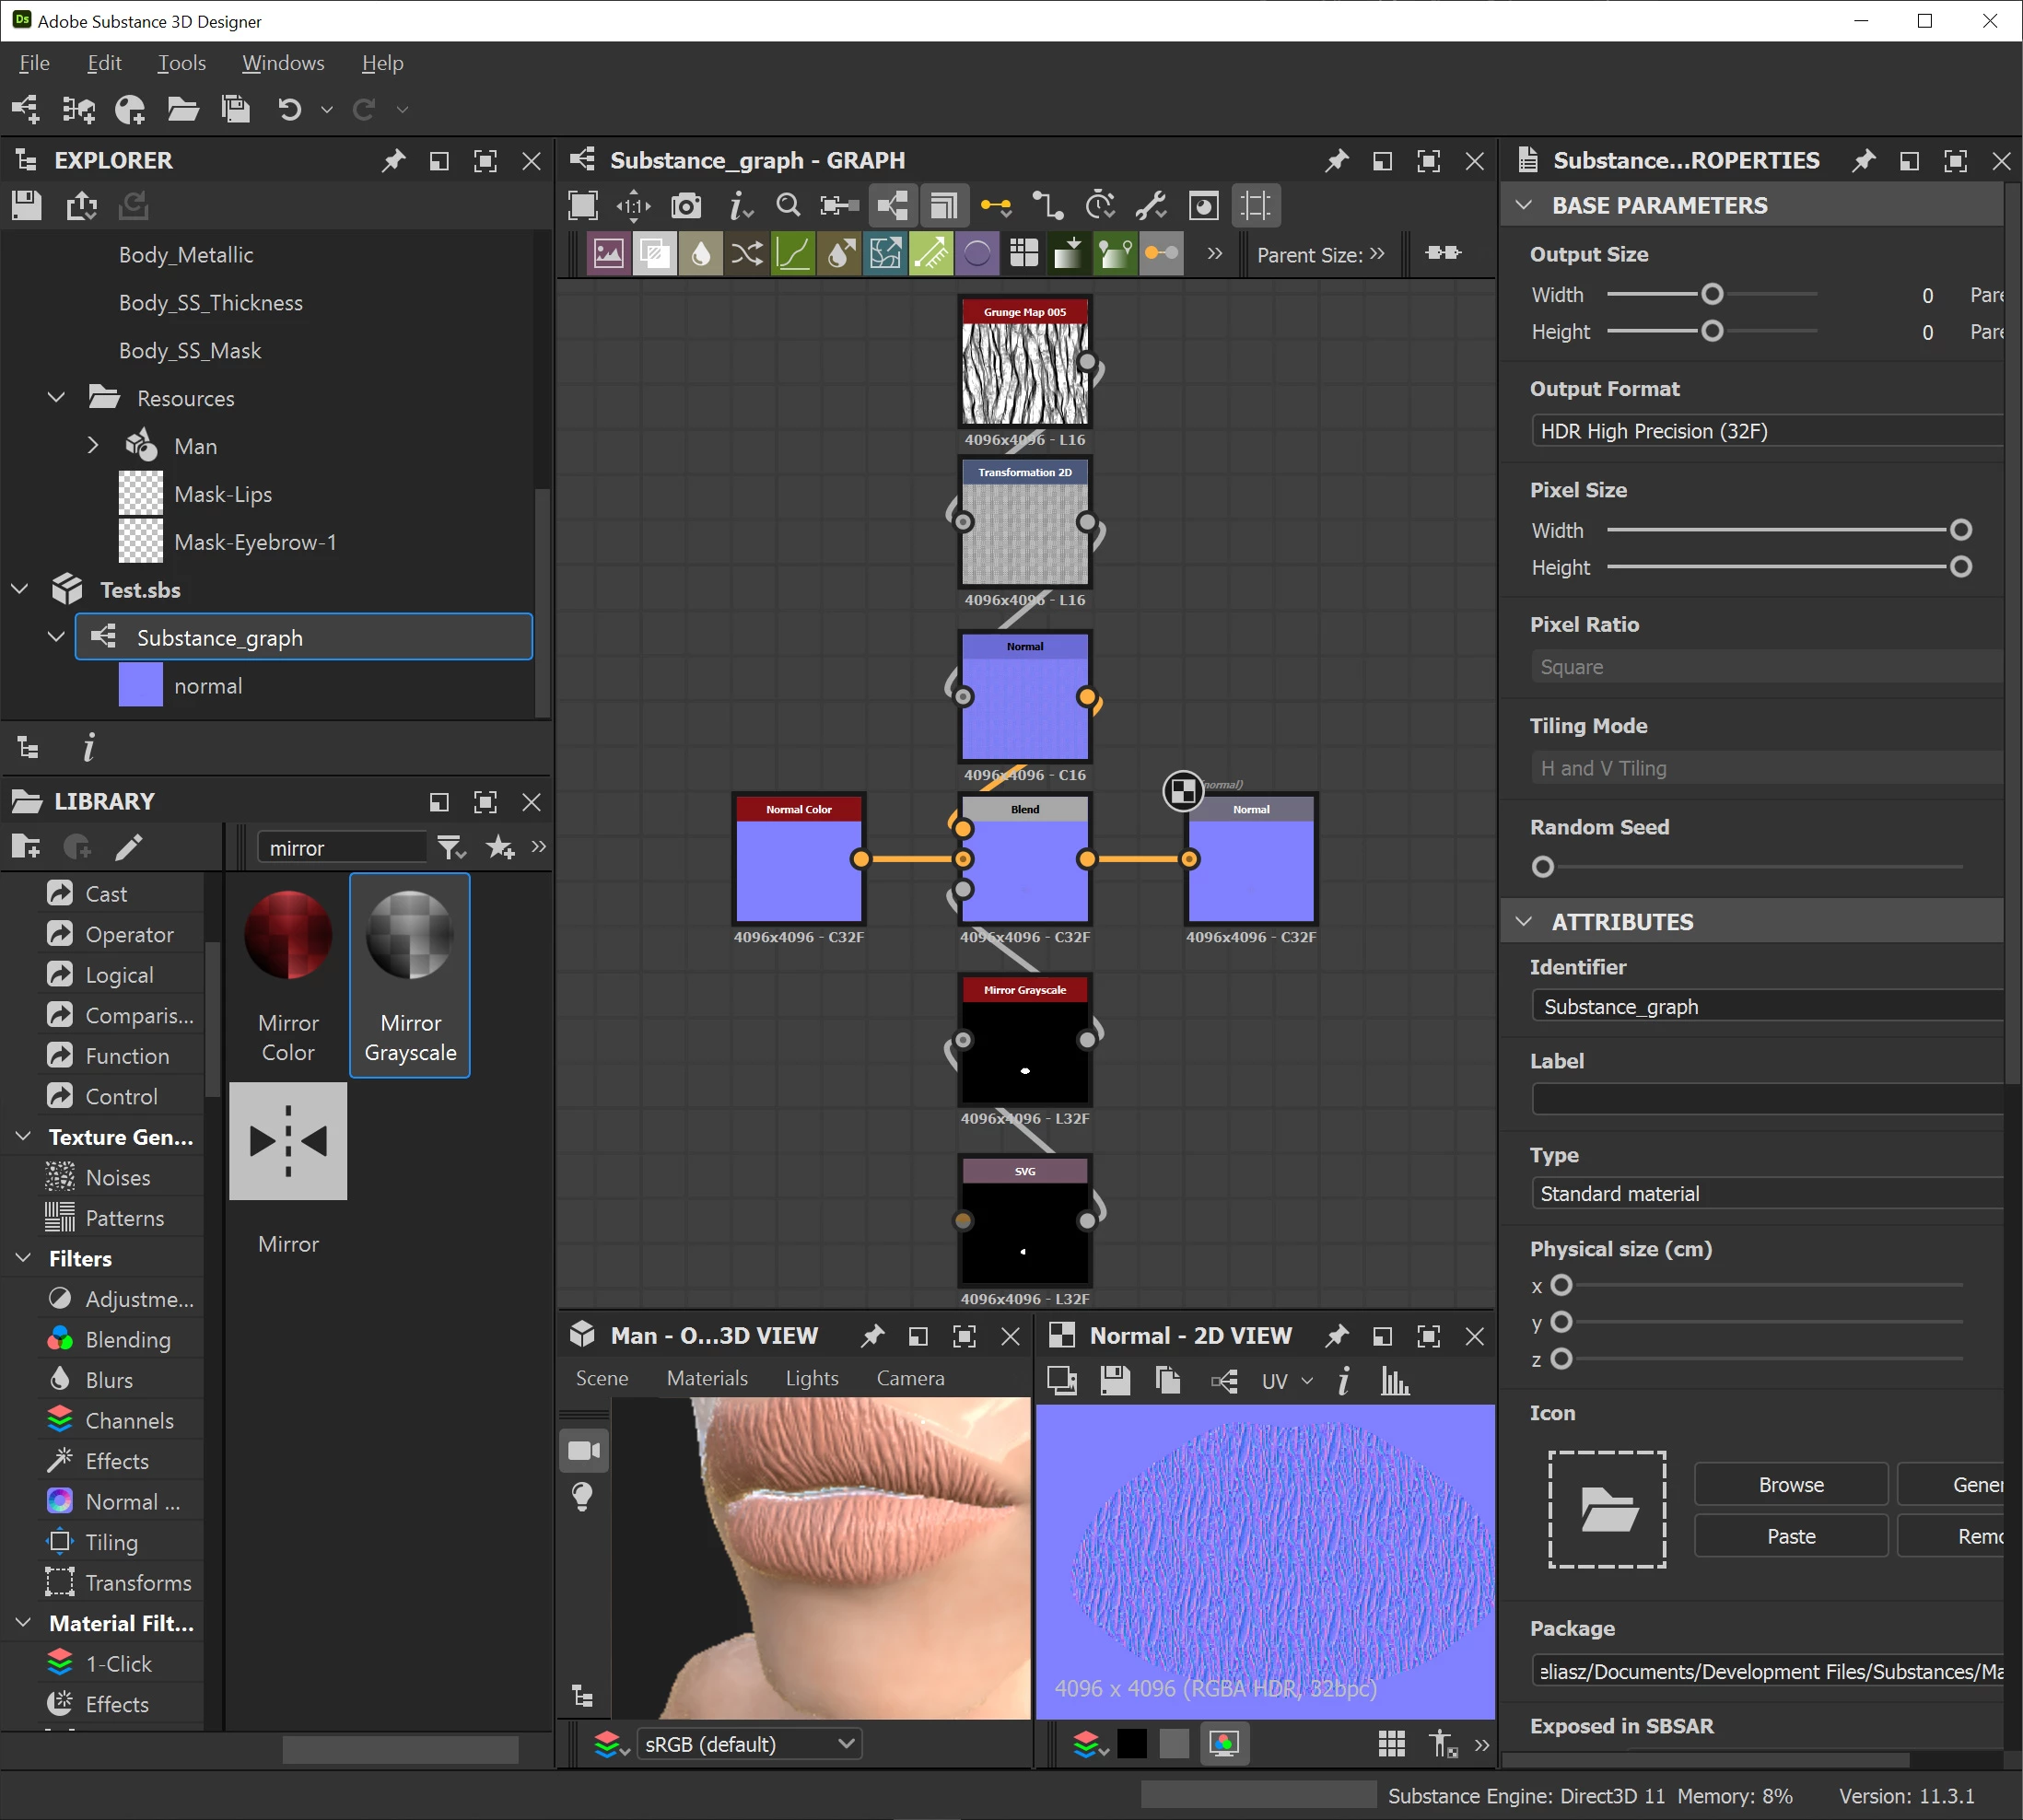Click the graph search magnifier icon
Viewport: 2023px width, 1820px height.
point(788,206)
